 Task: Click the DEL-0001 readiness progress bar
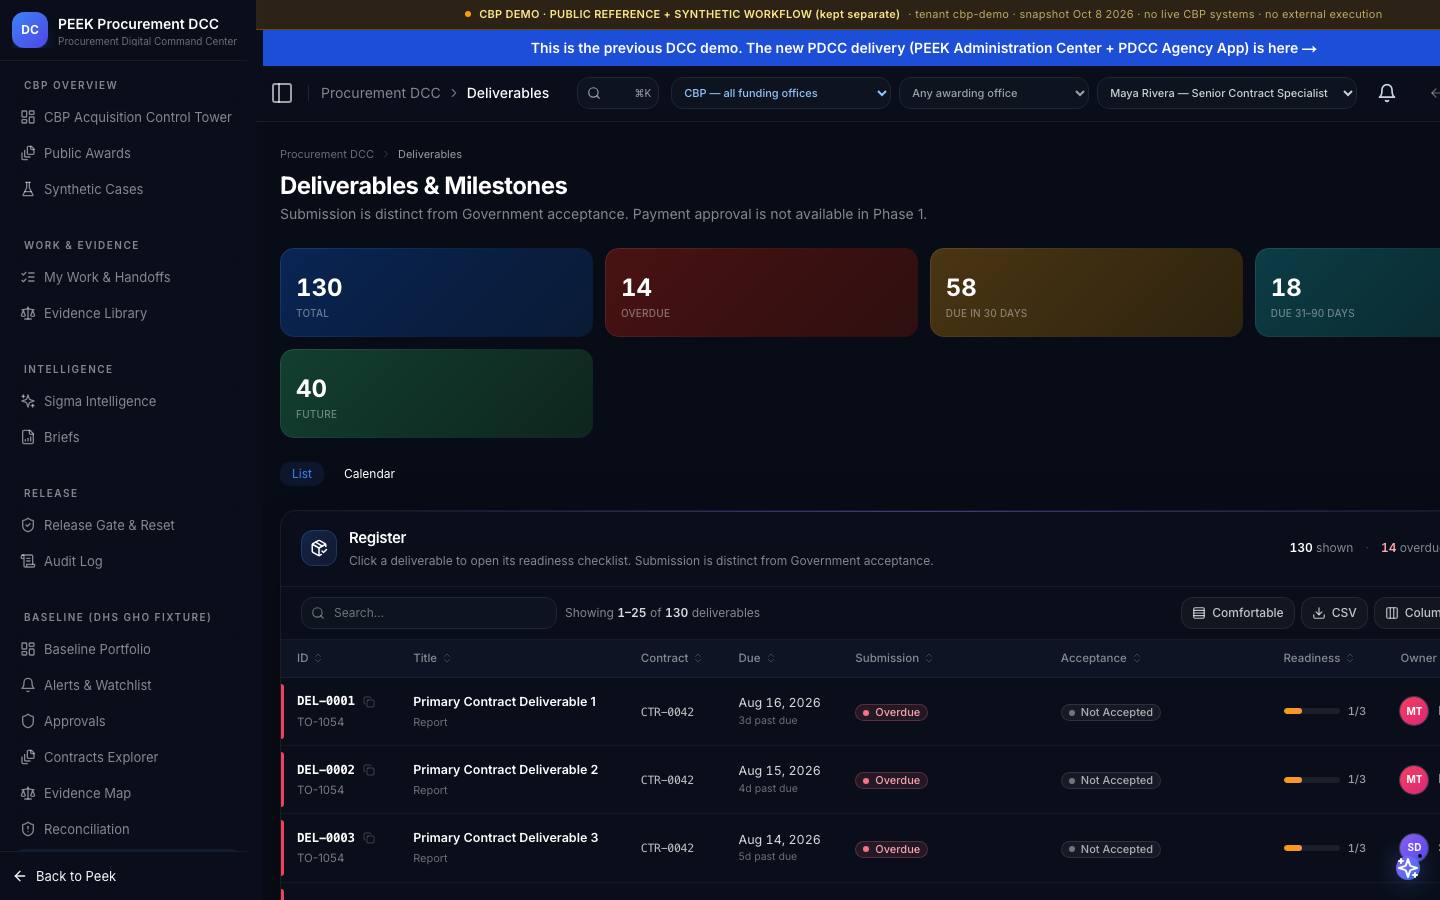pyautogui.click(x=1311, y=711)
